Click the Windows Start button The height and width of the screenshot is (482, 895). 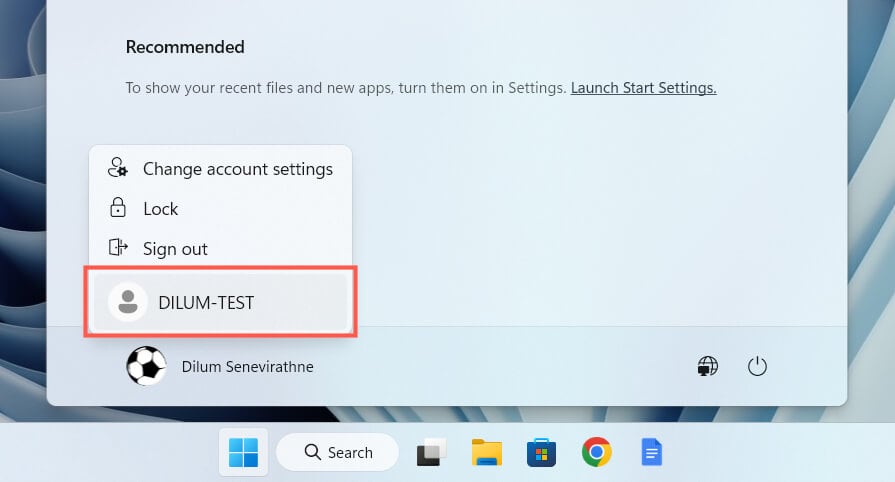243,453
